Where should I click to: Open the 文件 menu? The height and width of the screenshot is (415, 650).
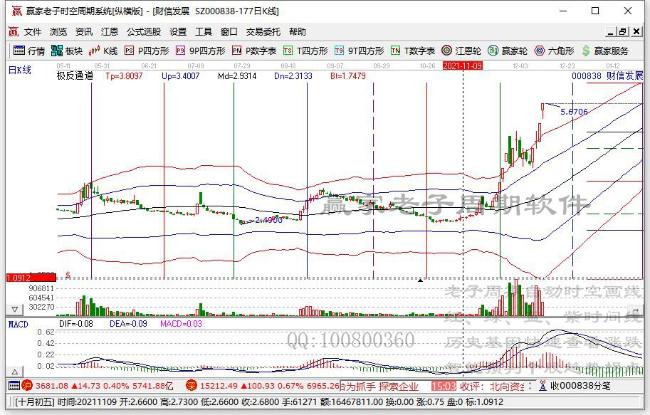33,32
